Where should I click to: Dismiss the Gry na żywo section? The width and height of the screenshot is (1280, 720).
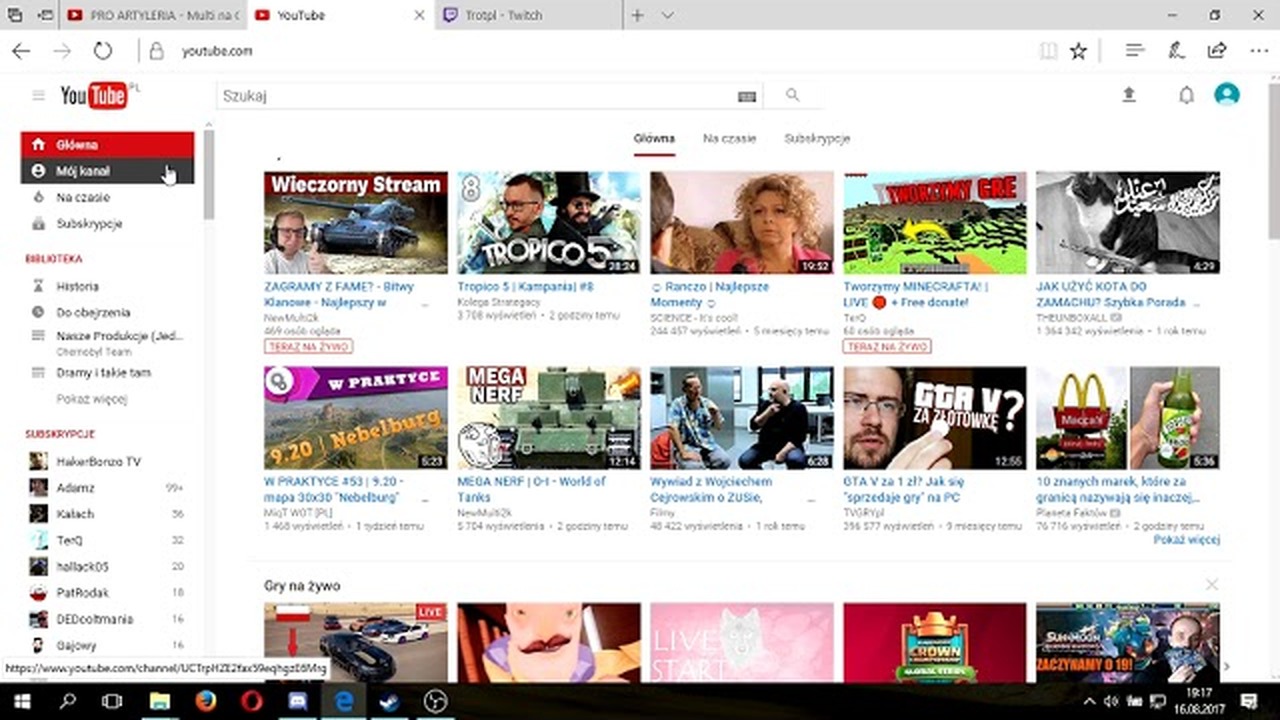tap(1212, 584)
